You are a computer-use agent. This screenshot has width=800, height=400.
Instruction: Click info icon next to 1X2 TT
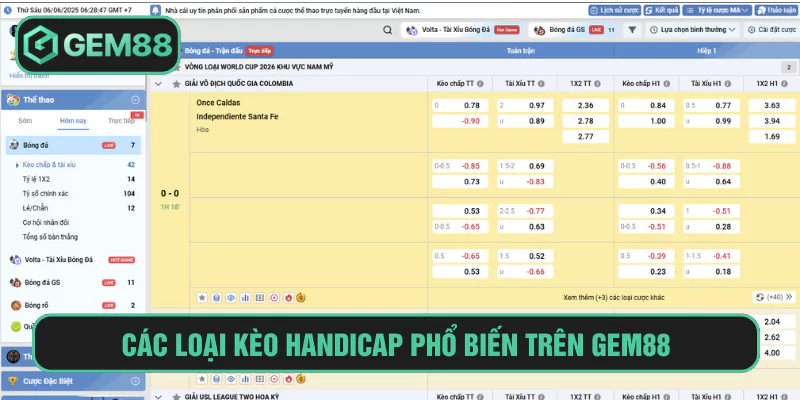(x=597, y=84)
